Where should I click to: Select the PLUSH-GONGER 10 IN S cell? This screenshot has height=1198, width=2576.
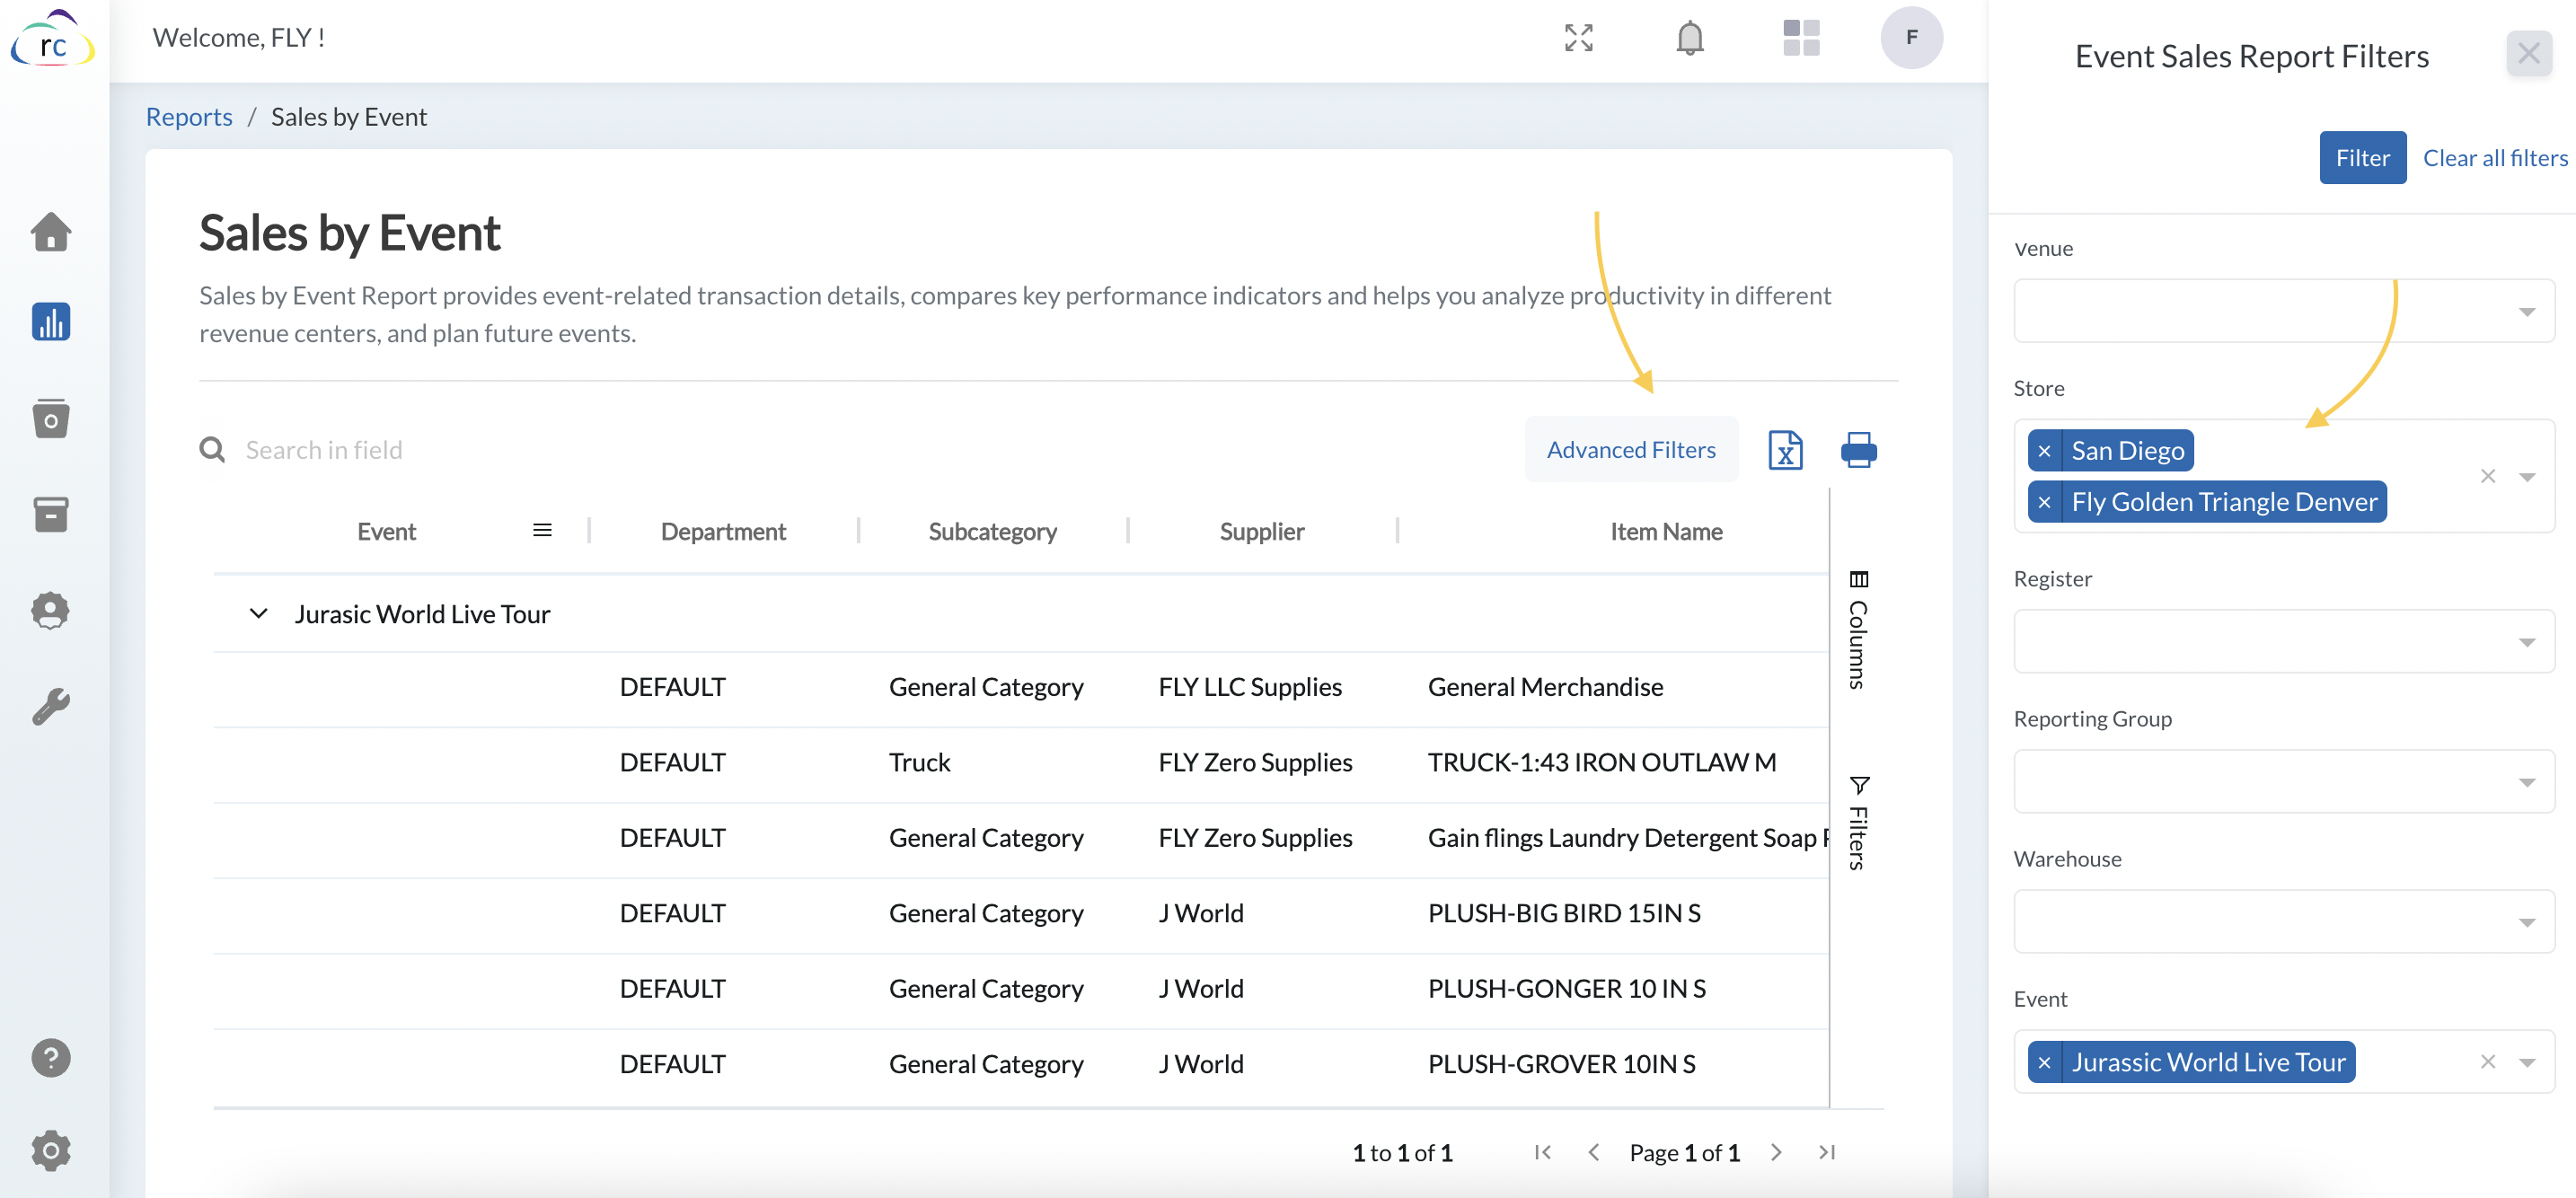point(1566,988)
